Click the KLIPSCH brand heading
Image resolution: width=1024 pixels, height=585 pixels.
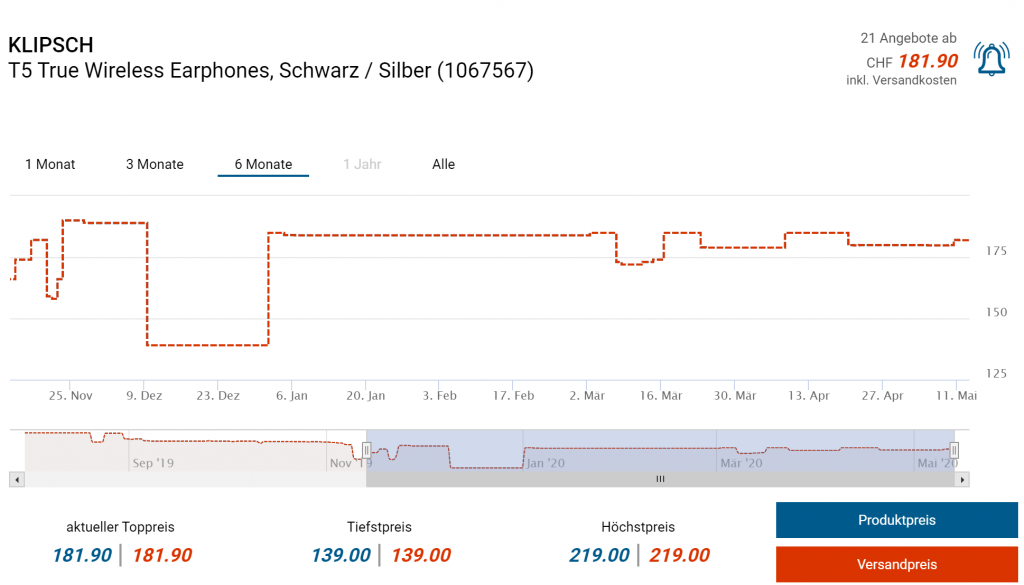pyautogui.click(x=51, y=46)
